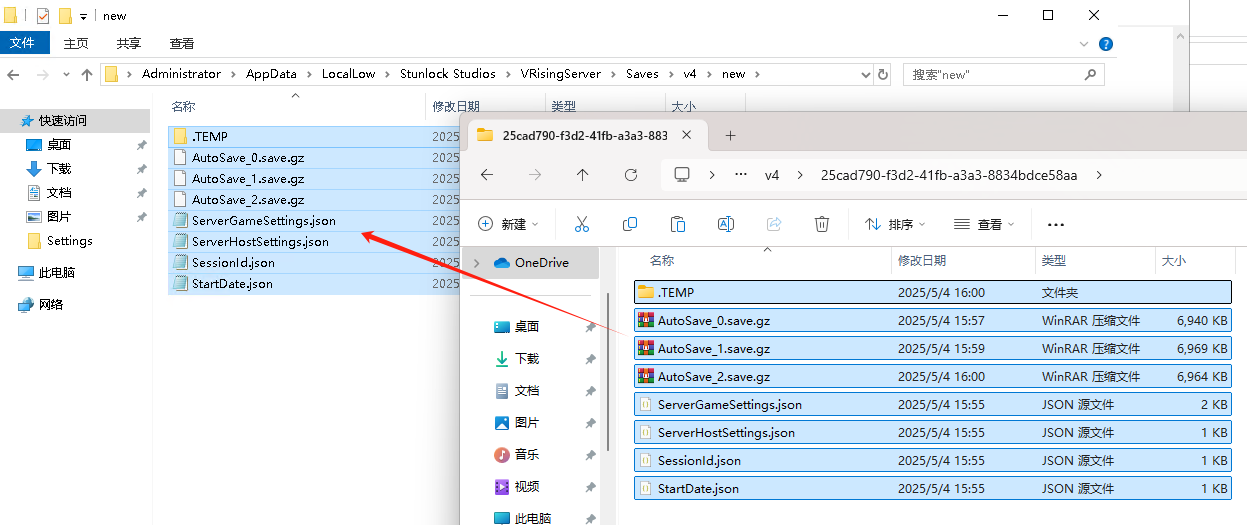This screenshot has height=525, width=1247.
Task: Select Settings folder in 'new' window sidebar
Action: click(69, 241)
